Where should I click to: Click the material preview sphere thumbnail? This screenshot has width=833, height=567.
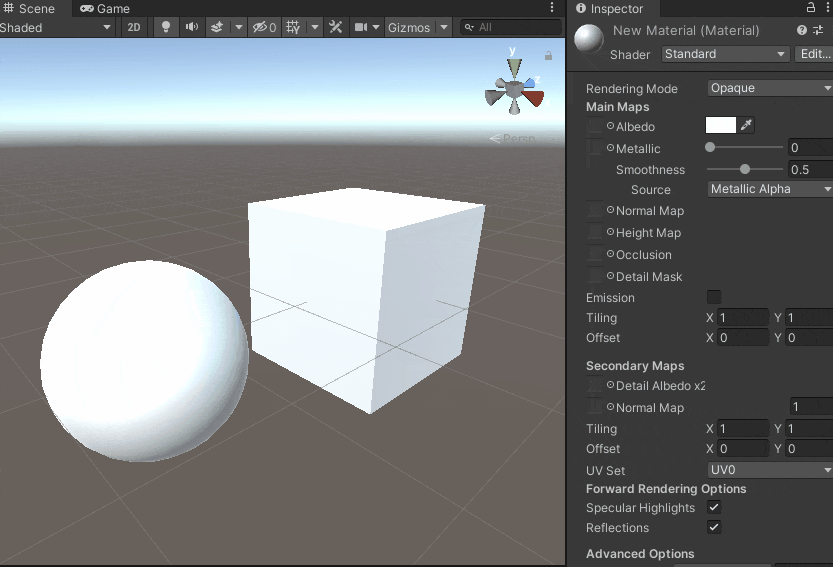click(x=589, y=39)
